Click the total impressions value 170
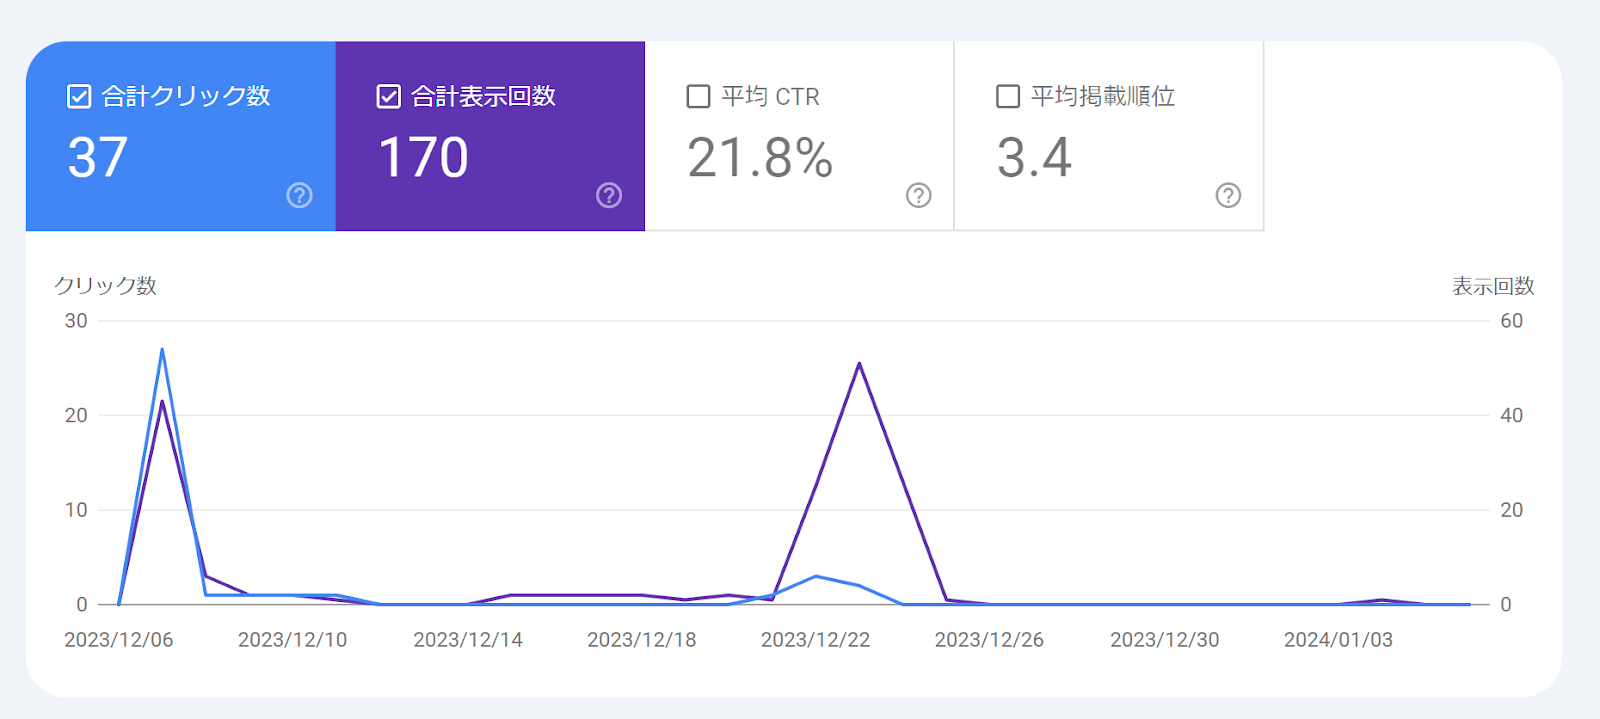Image resolution: width=1600 pixels, height=719 pixels. [423, 158]
